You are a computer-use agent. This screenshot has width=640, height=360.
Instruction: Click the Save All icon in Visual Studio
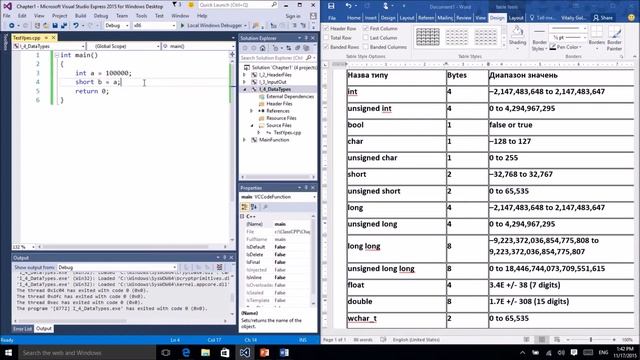click(64, 25)
